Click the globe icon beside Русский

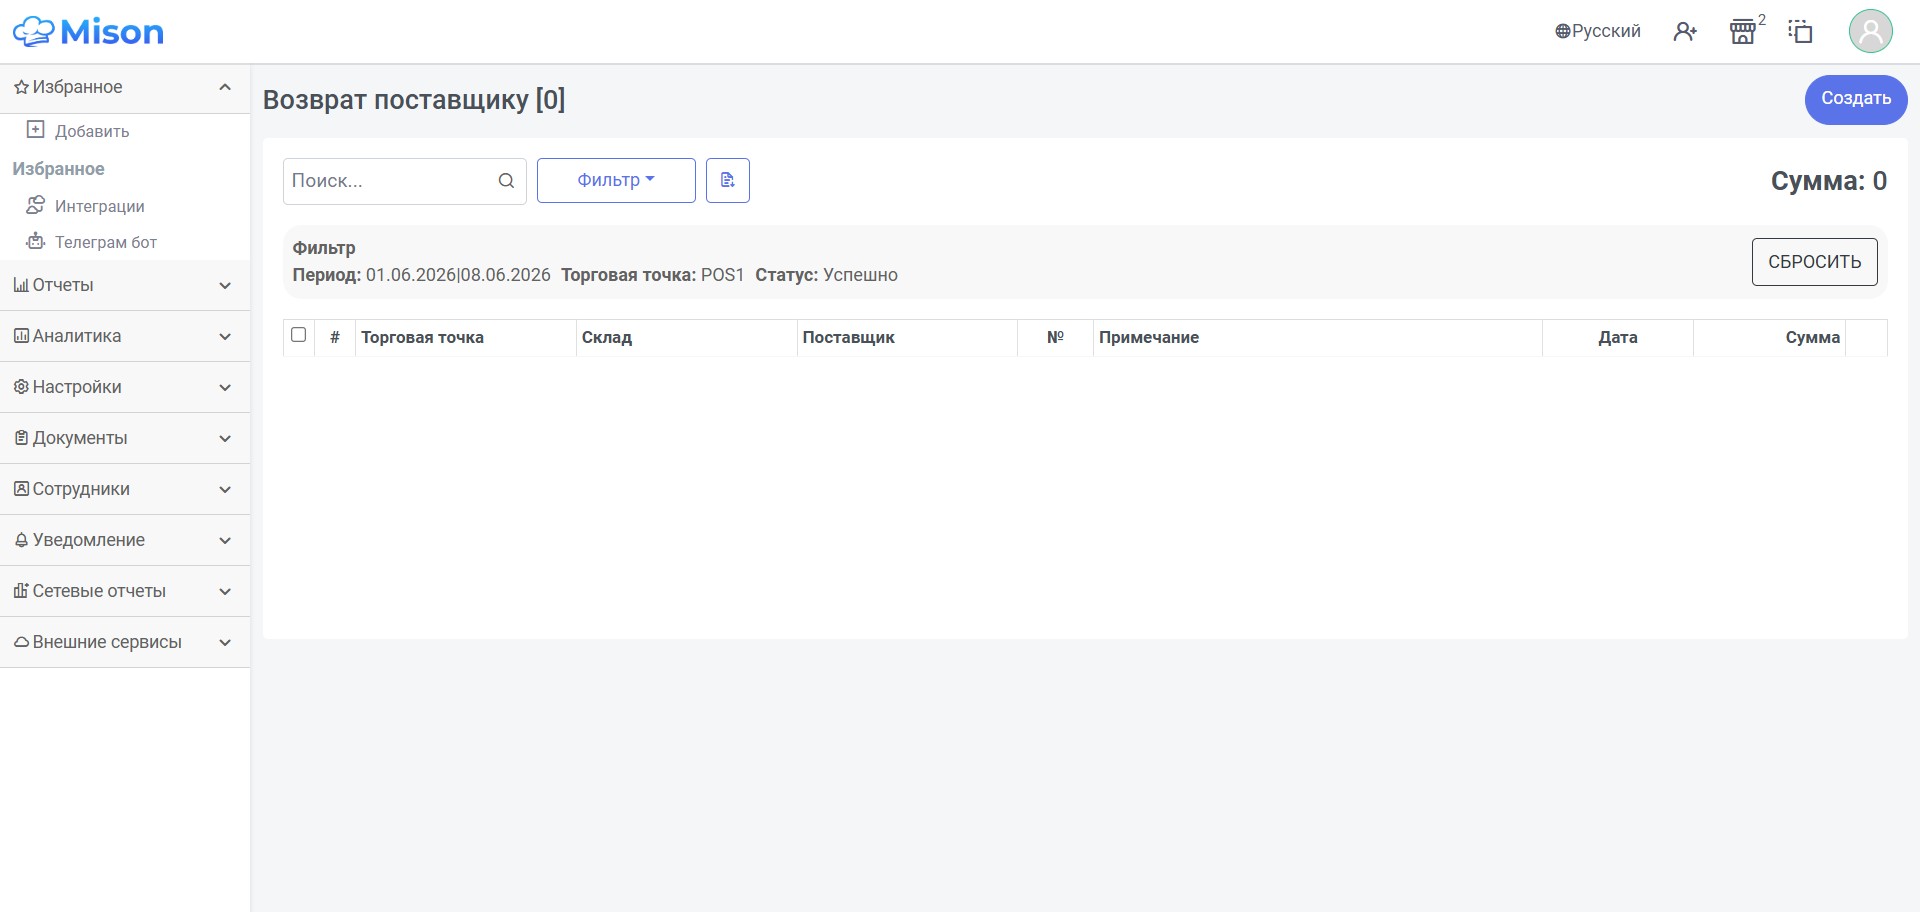(1562, 32)
